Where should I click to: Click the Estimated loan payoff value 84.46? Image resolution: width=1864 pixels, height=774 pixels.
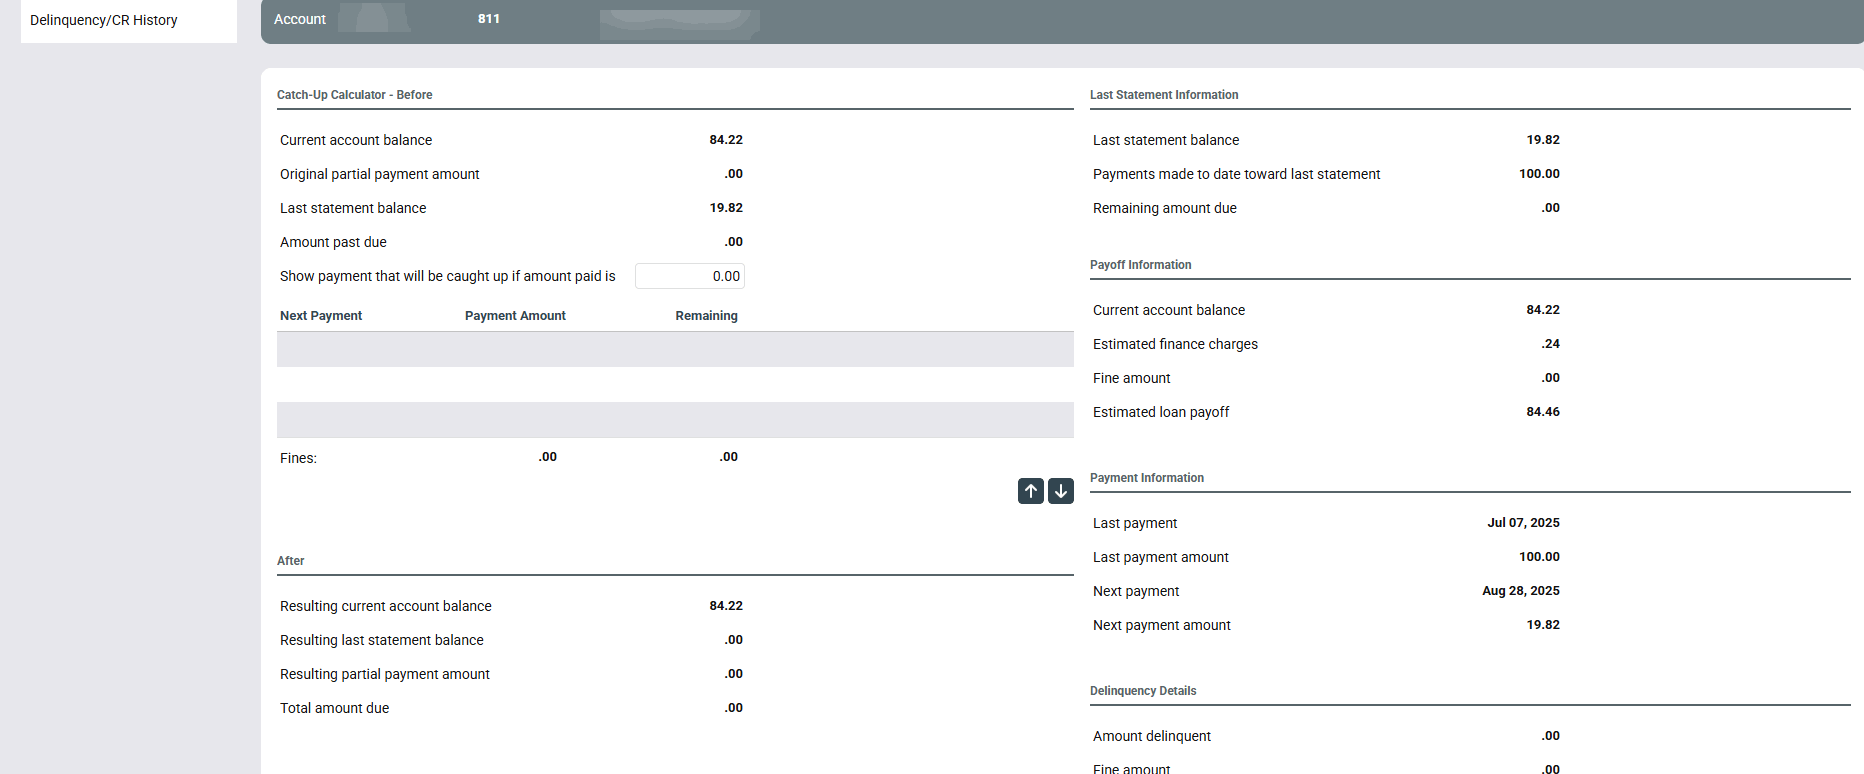1543,412
